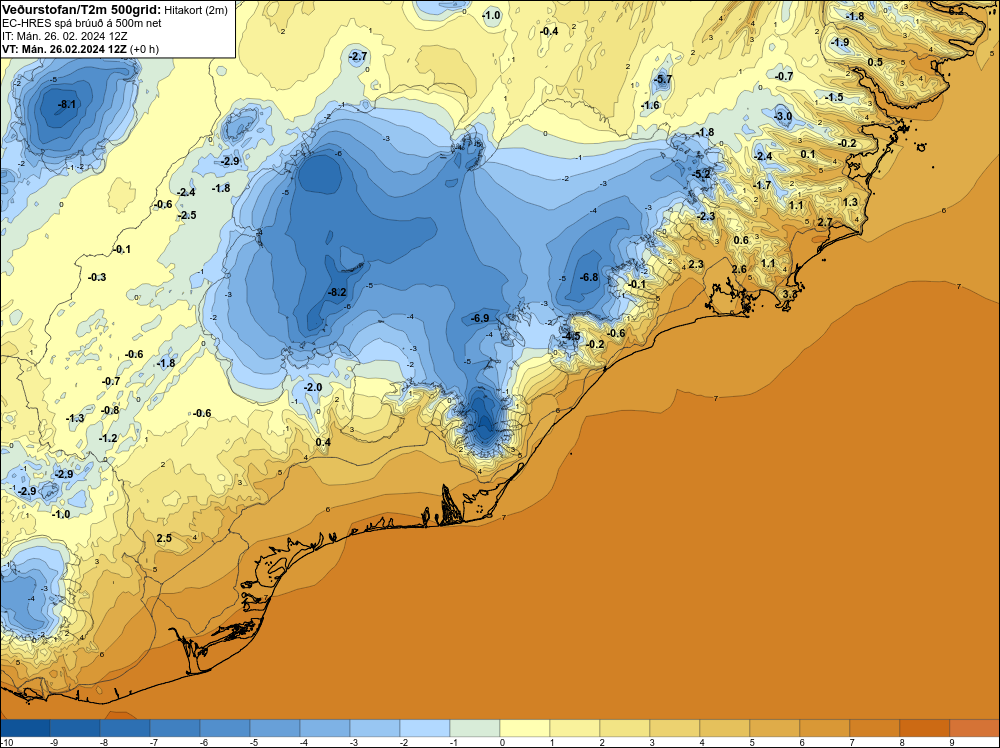
Task: Click the legend tick label 9
Action: (952, 742)
